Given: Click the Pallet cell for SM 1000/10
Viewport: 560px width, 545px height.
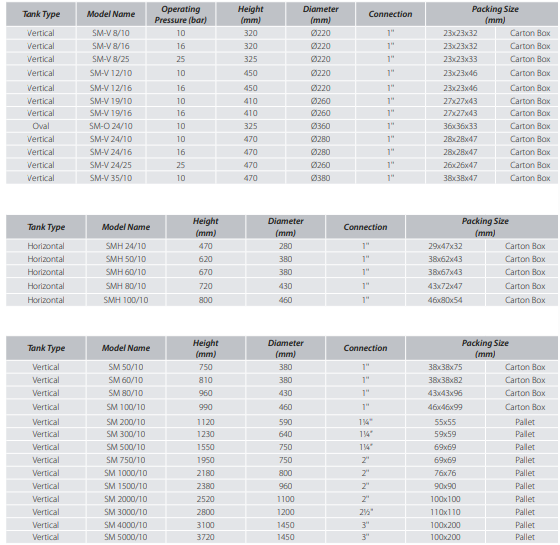Looking at the screenshot, I should 525,473.
